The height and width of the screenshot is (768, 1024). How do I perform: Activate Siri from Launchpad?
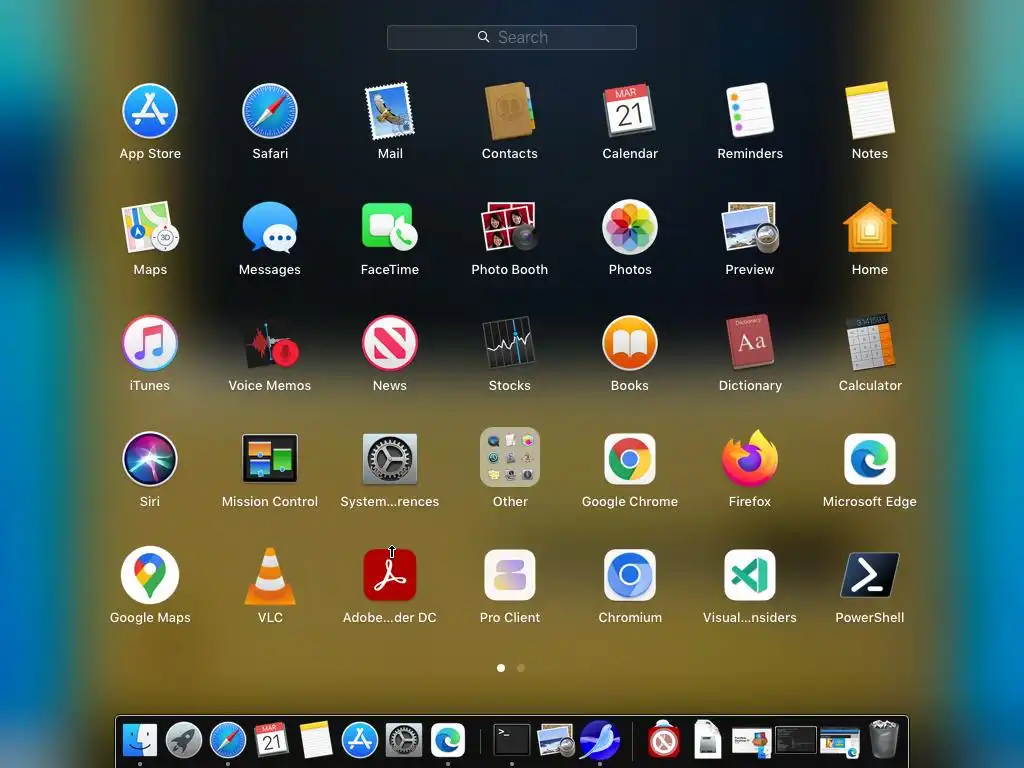[x=150, y=459]
